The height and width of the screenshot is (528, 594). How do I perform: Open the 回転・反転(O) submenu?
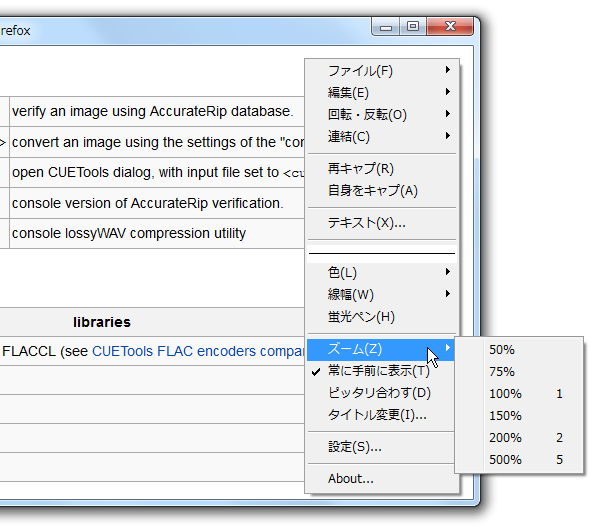click(382, 114)
